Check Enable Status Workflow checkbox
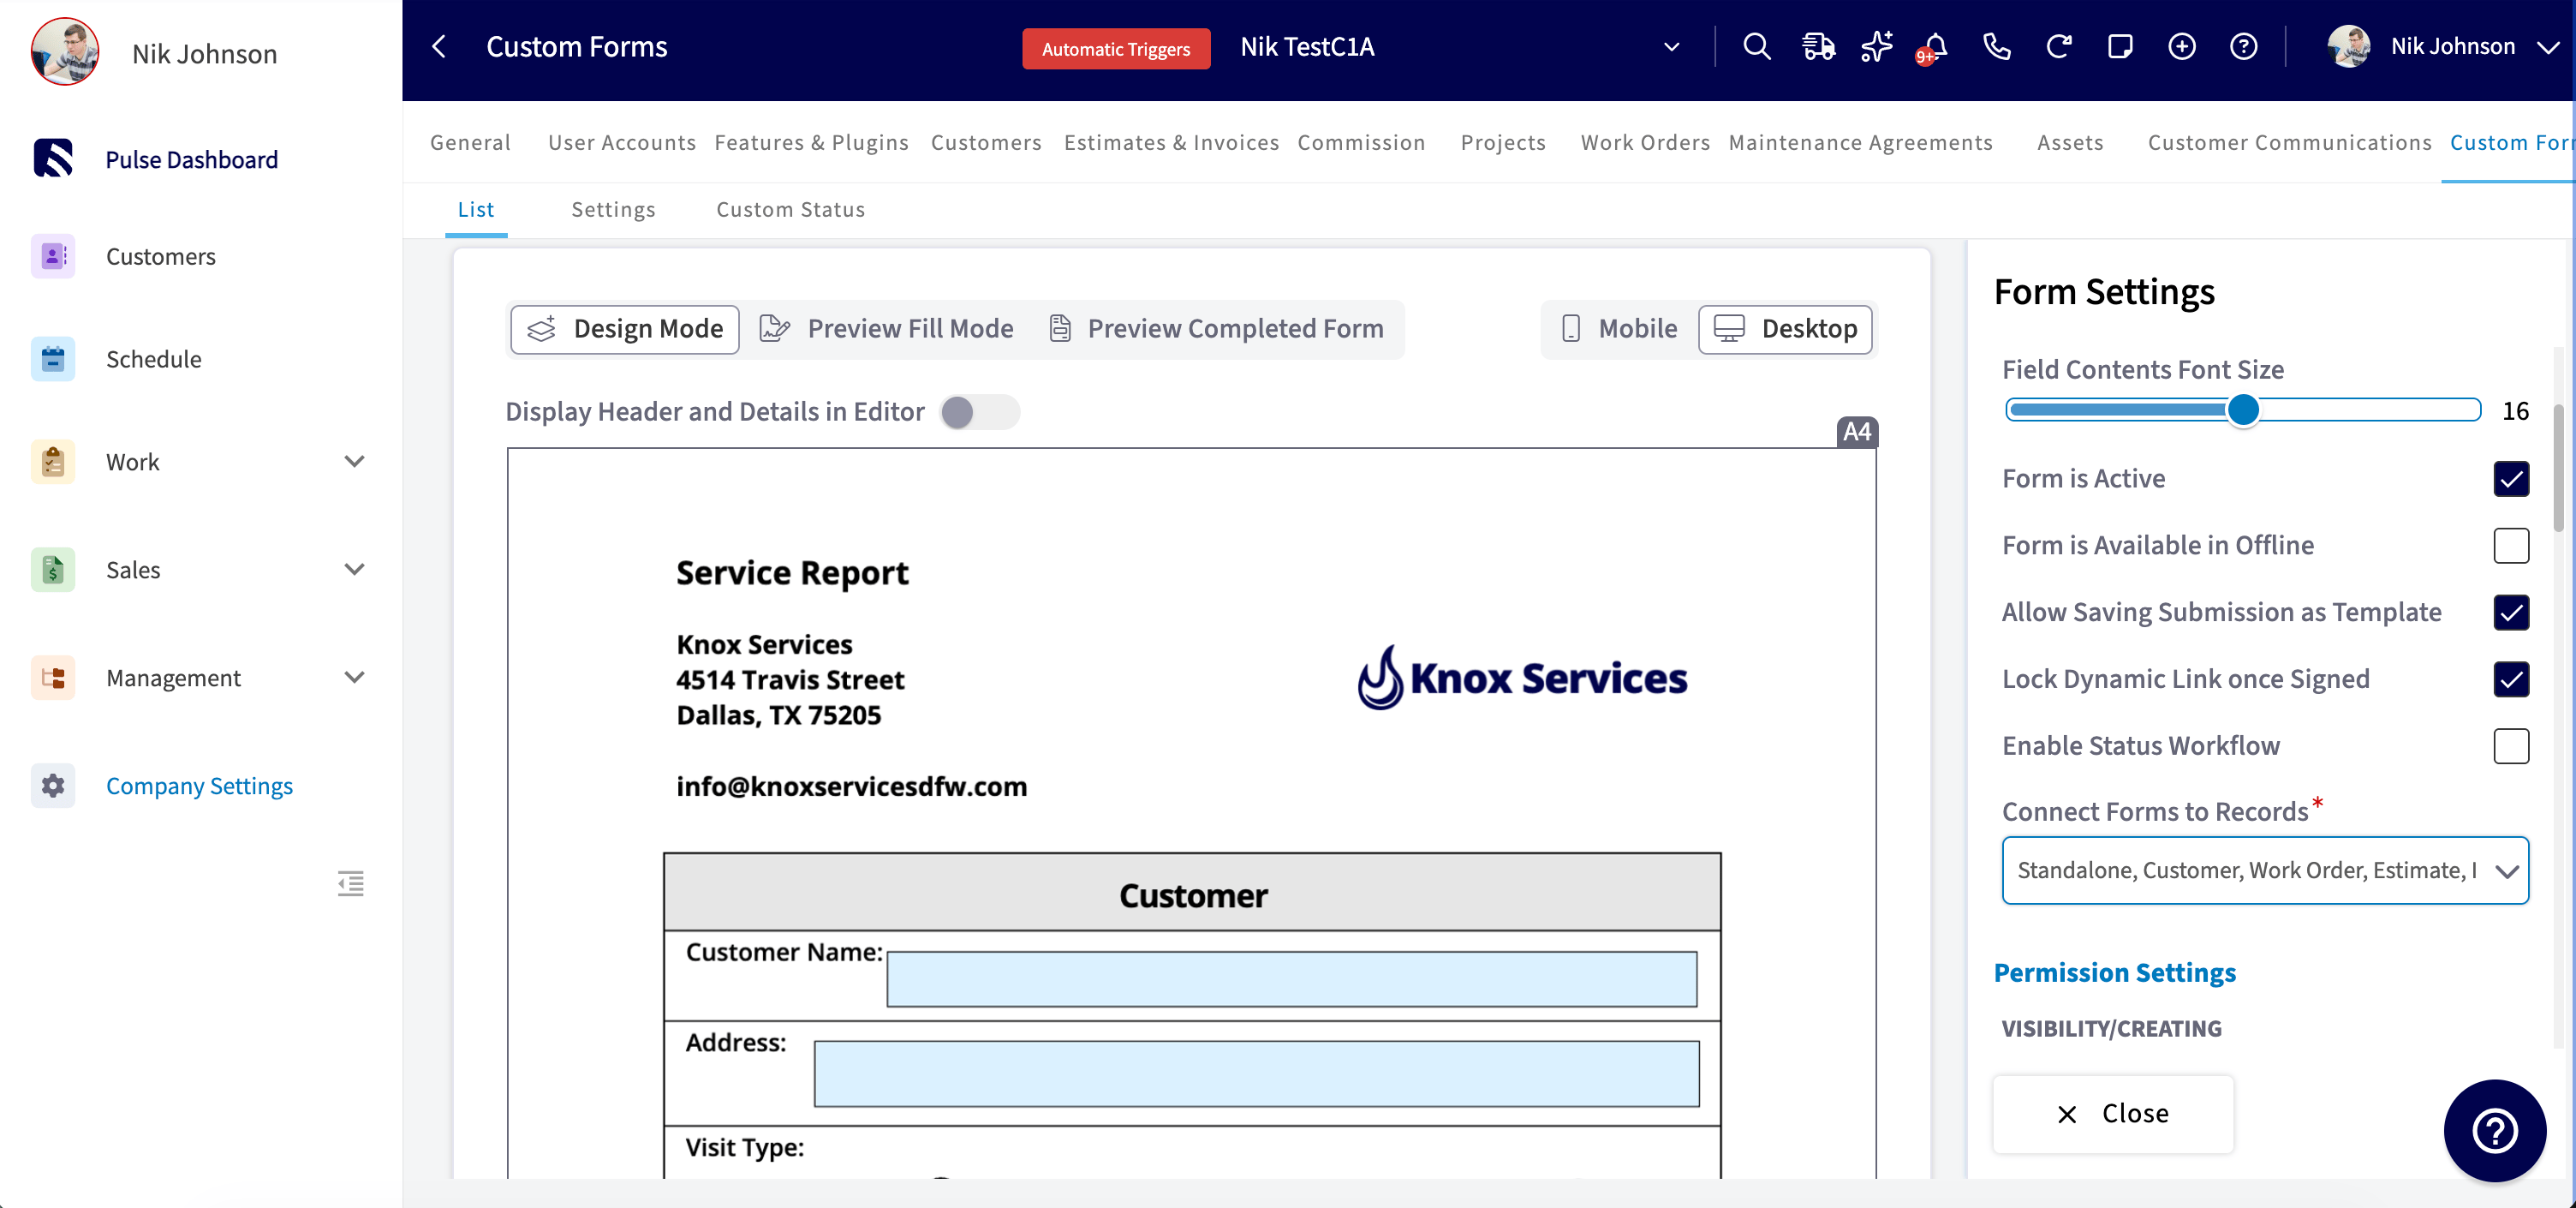2576x1208 pixels. point(2511,746)
